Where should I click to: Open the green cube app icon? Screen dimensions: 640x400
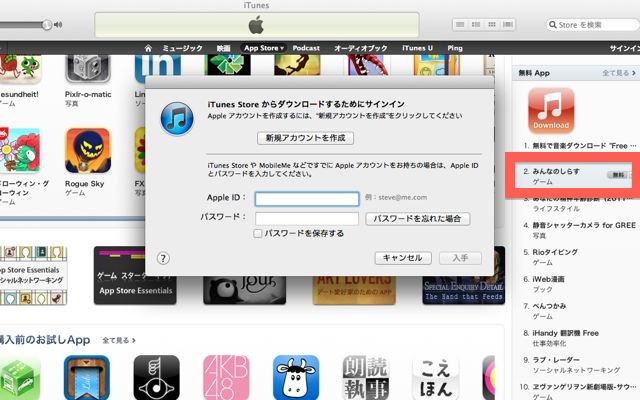pyautogui.click(x=20, y=377)
